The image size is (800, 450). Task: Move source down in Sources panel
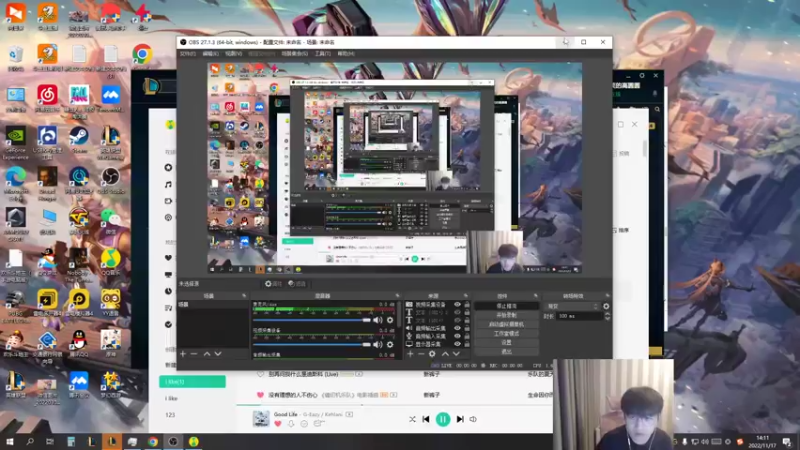pos(456,354)
